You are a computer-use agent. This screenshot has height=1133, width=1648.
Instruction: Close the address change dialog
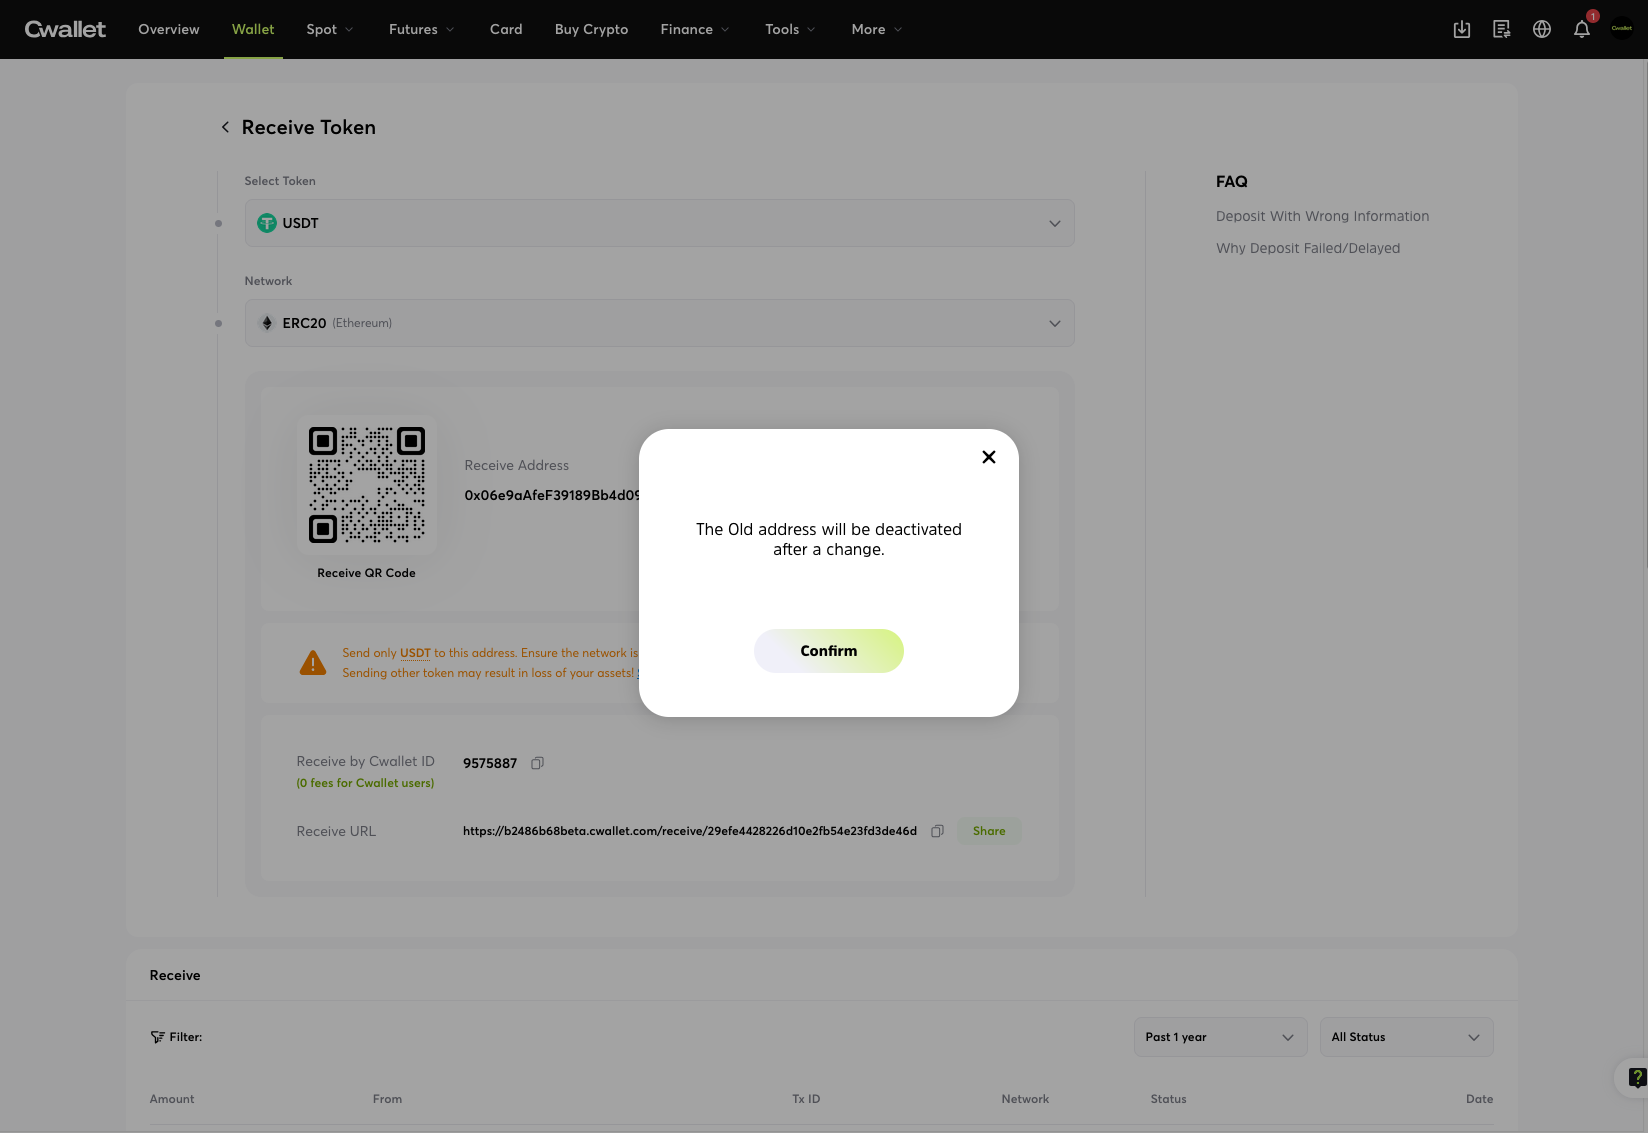(988, 457)
